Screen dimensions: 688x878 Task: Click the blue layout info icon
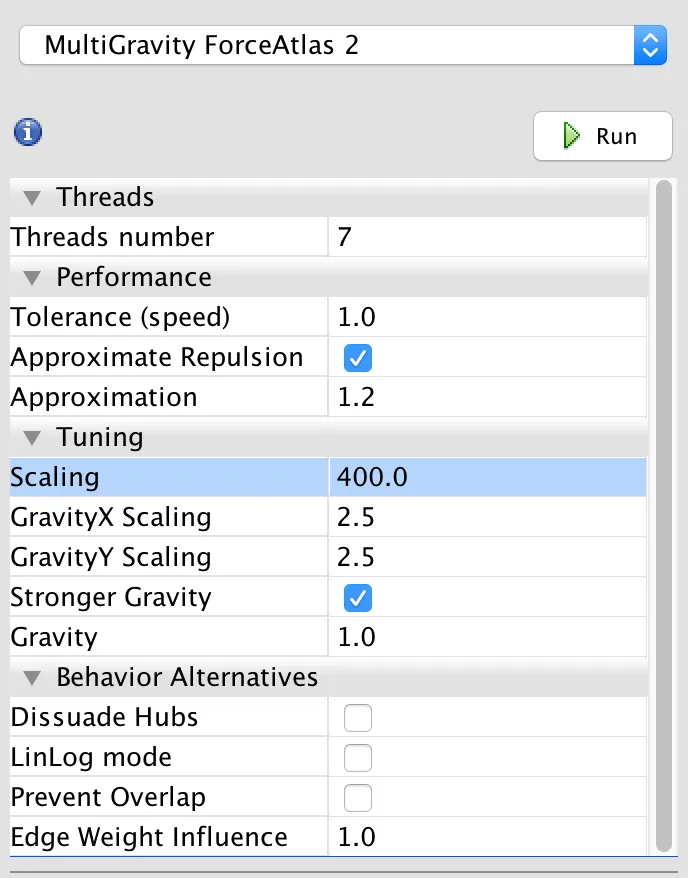[x=27, y=131]
